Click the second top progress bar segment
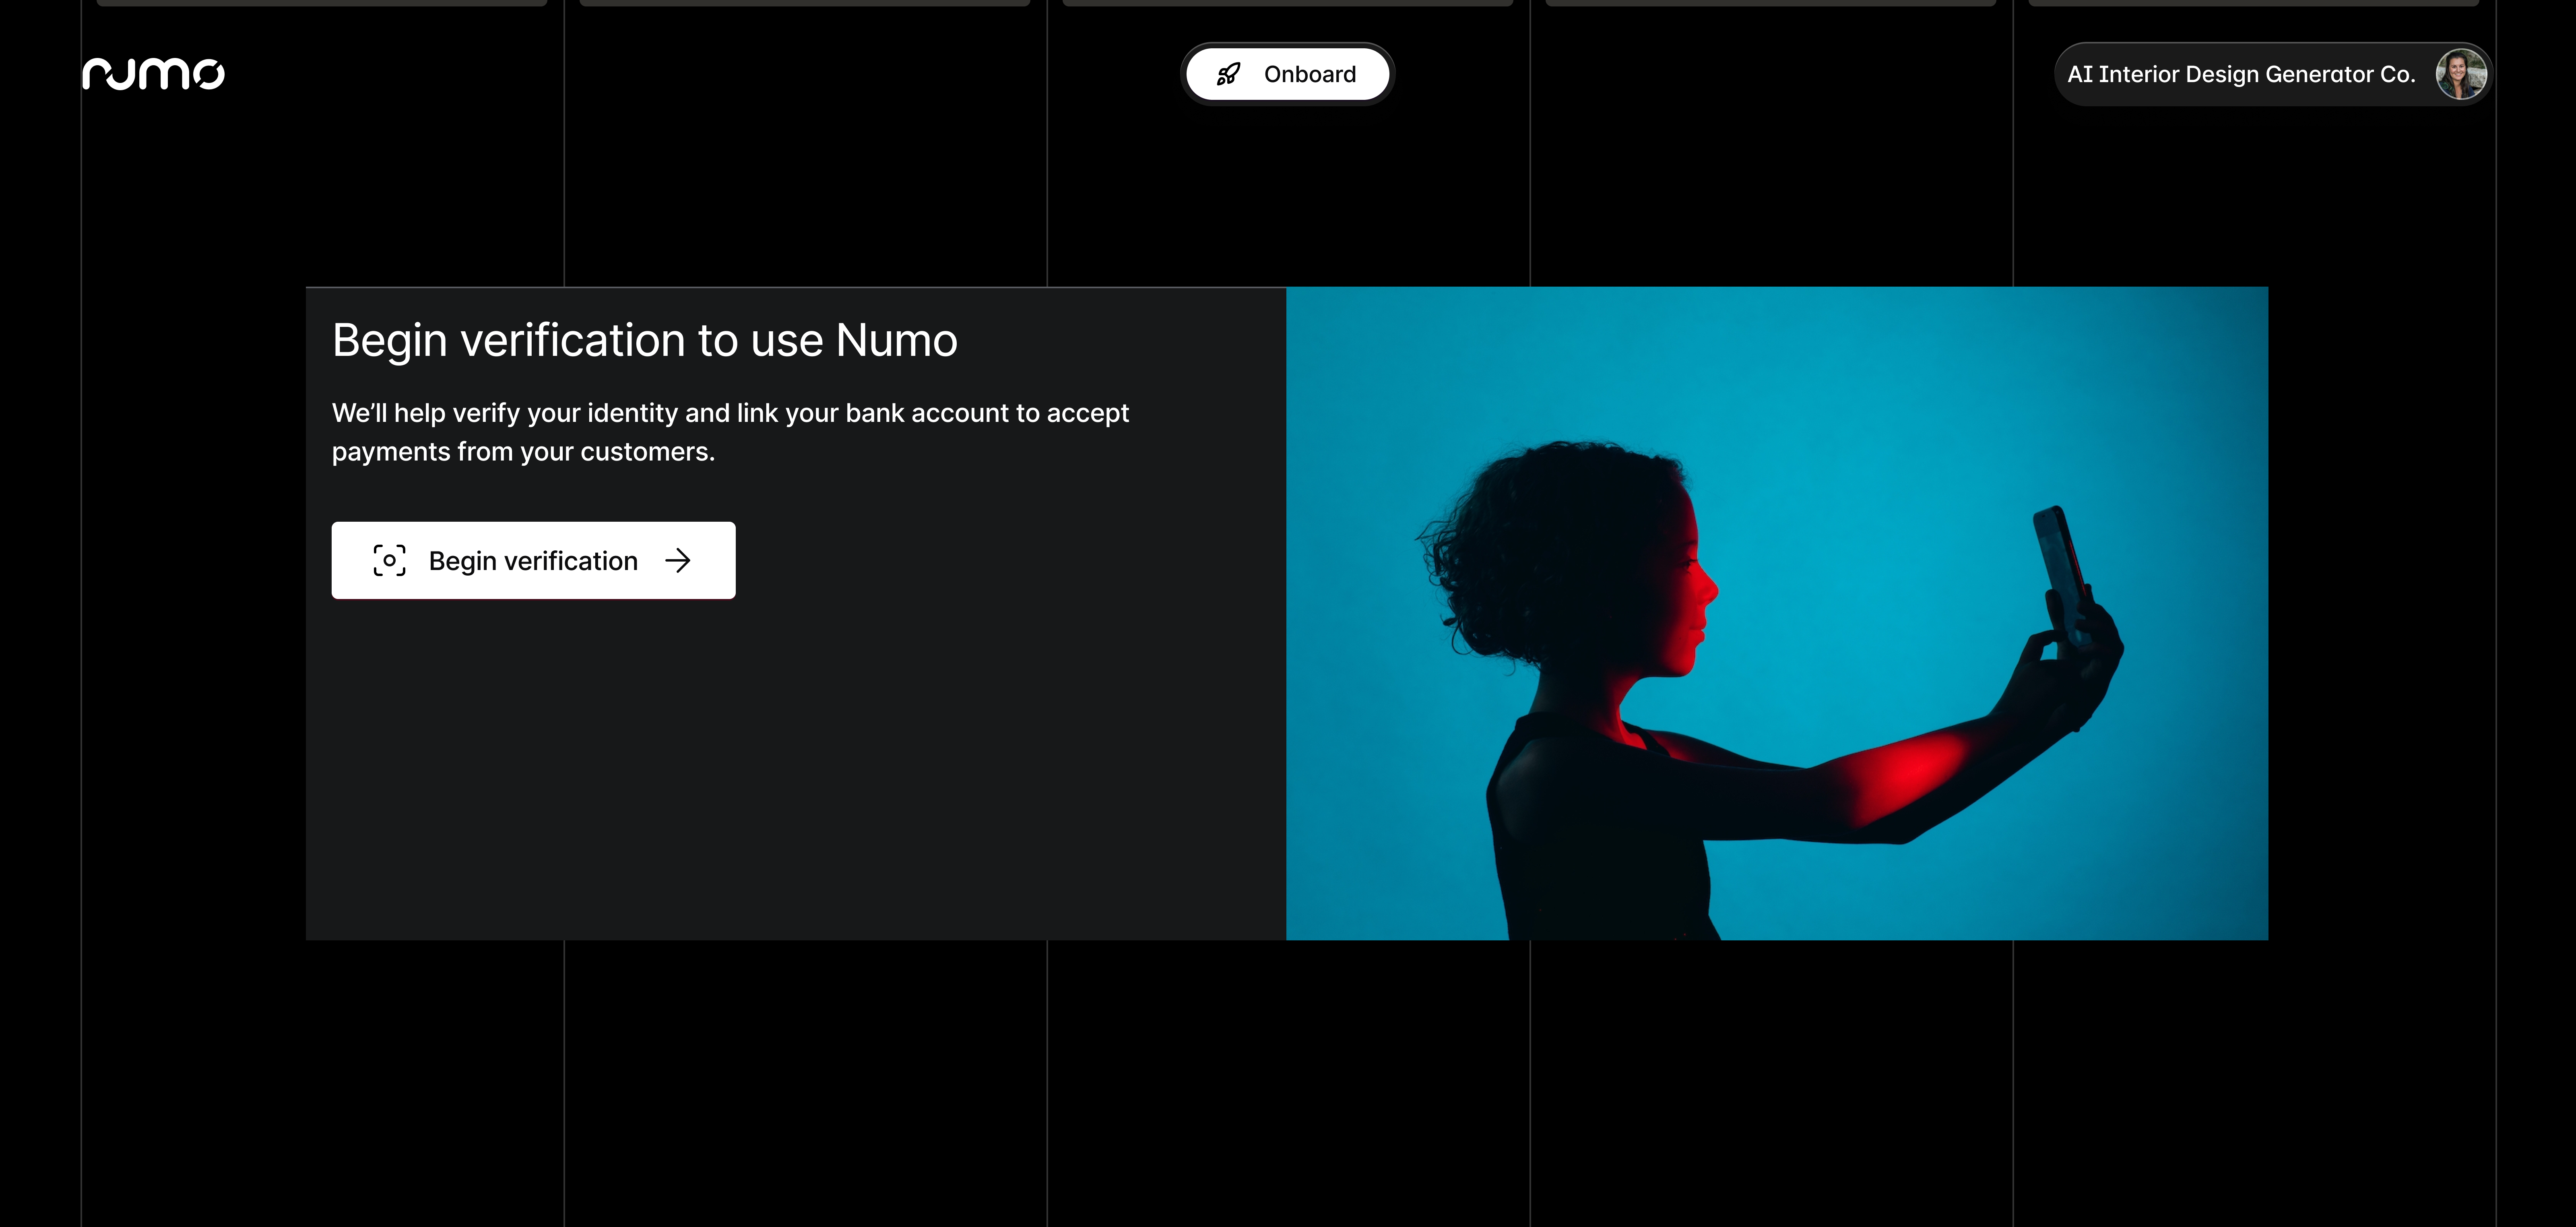This screenshot has height=1227, width=2576. tap(805, 3)
